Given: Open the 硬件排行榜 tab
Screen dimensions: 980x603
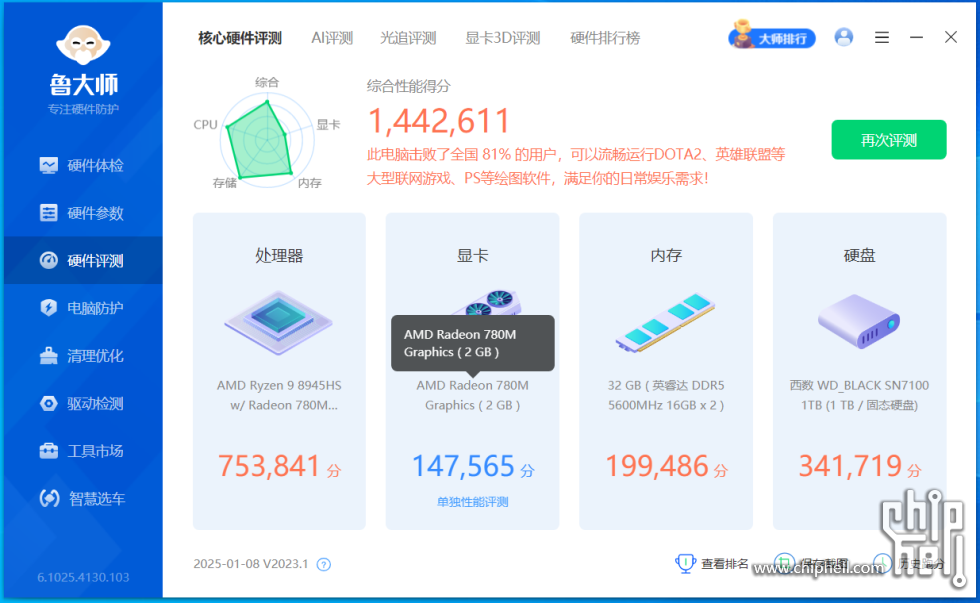Looking at the screenshot, I should 605,38.
